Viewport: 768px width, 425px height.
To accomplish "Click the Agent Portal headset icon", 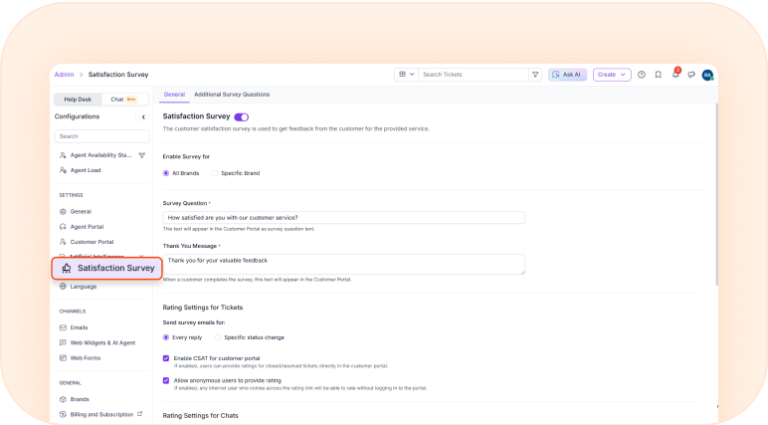I will click(x=63, y=227).
